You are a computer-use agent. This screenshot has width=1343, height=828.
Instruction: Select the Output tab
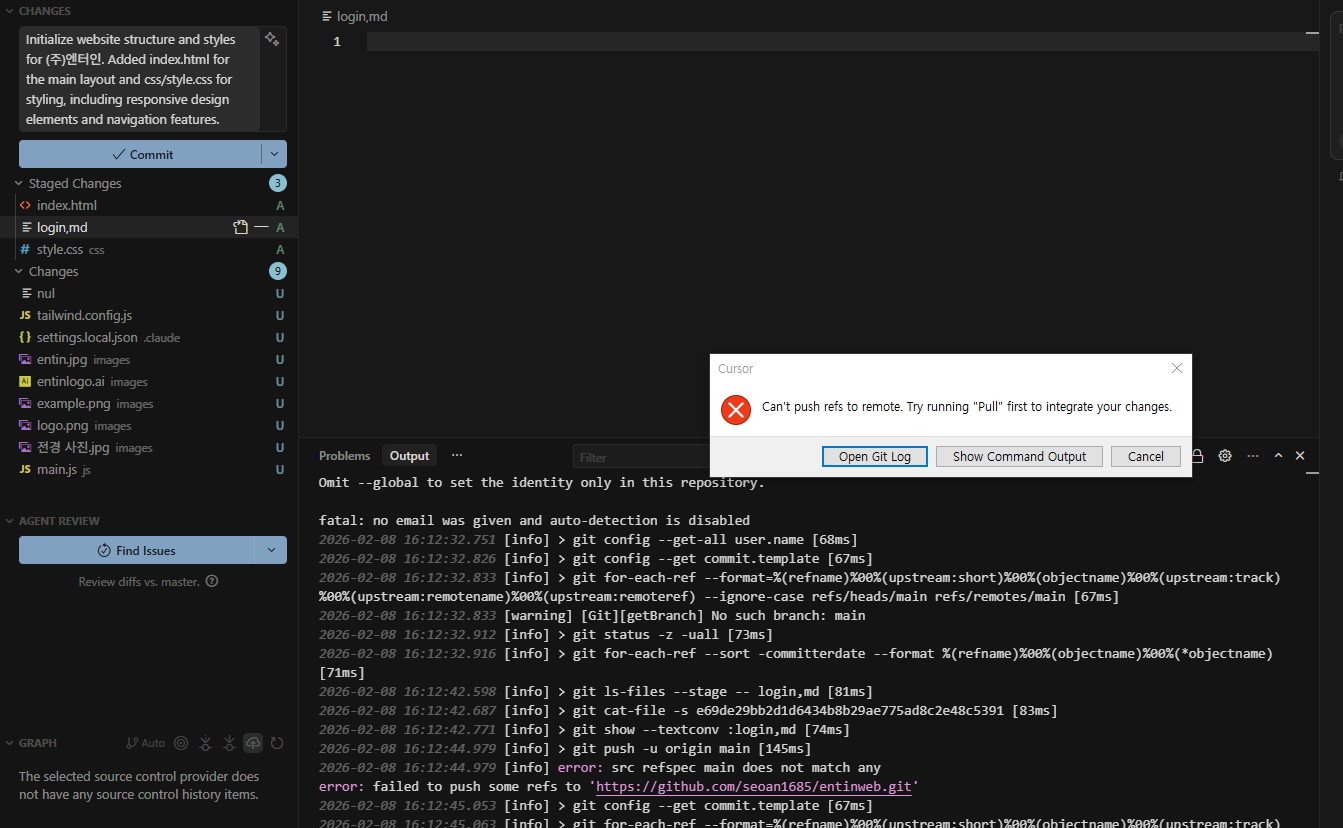click(x=409, y=455)
